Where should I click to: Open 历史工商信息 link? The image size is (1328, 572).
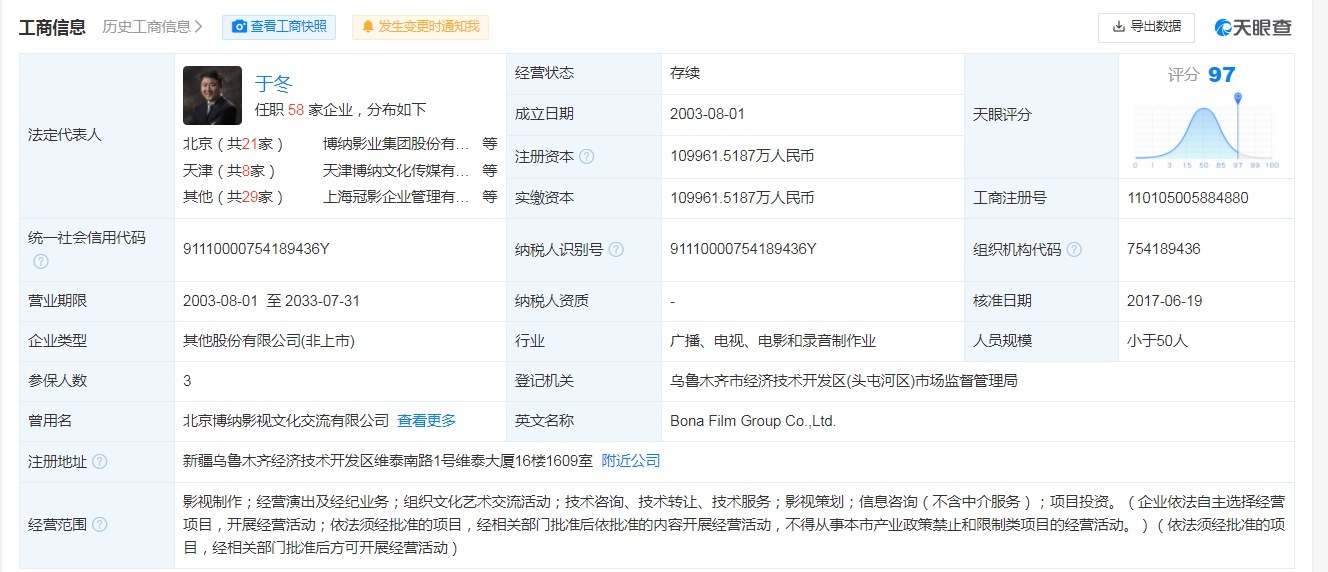[153, 27]
